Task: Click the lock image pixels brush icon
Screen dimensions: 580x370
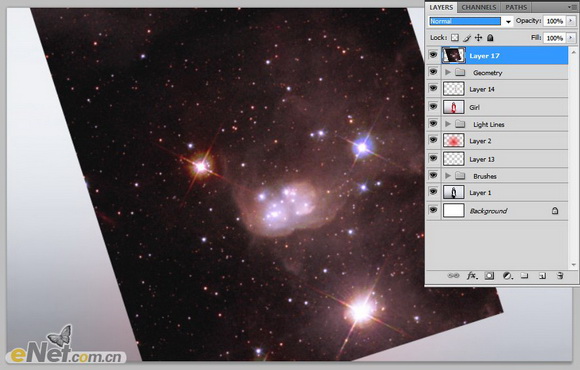Action: pos(467,38)
